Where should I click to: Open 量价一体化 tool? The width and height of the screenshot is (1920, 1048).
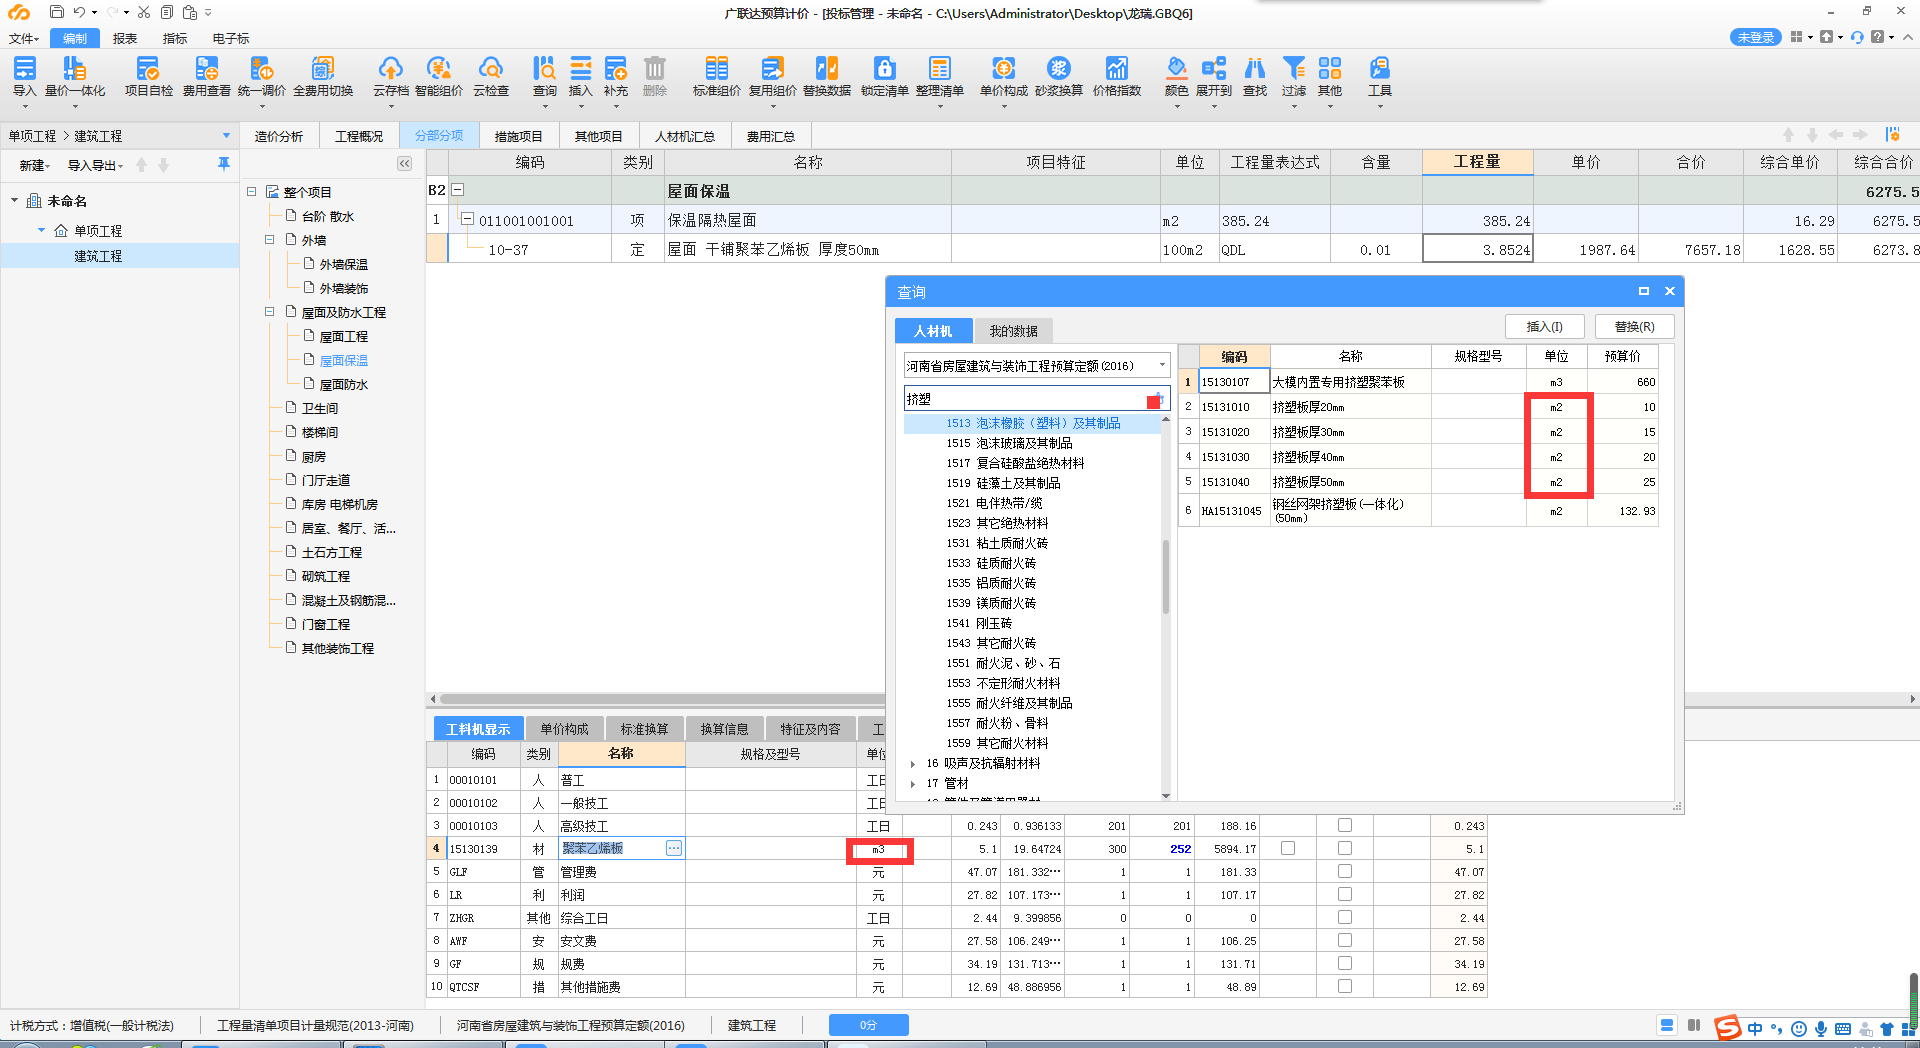click(x=75, y=76)
